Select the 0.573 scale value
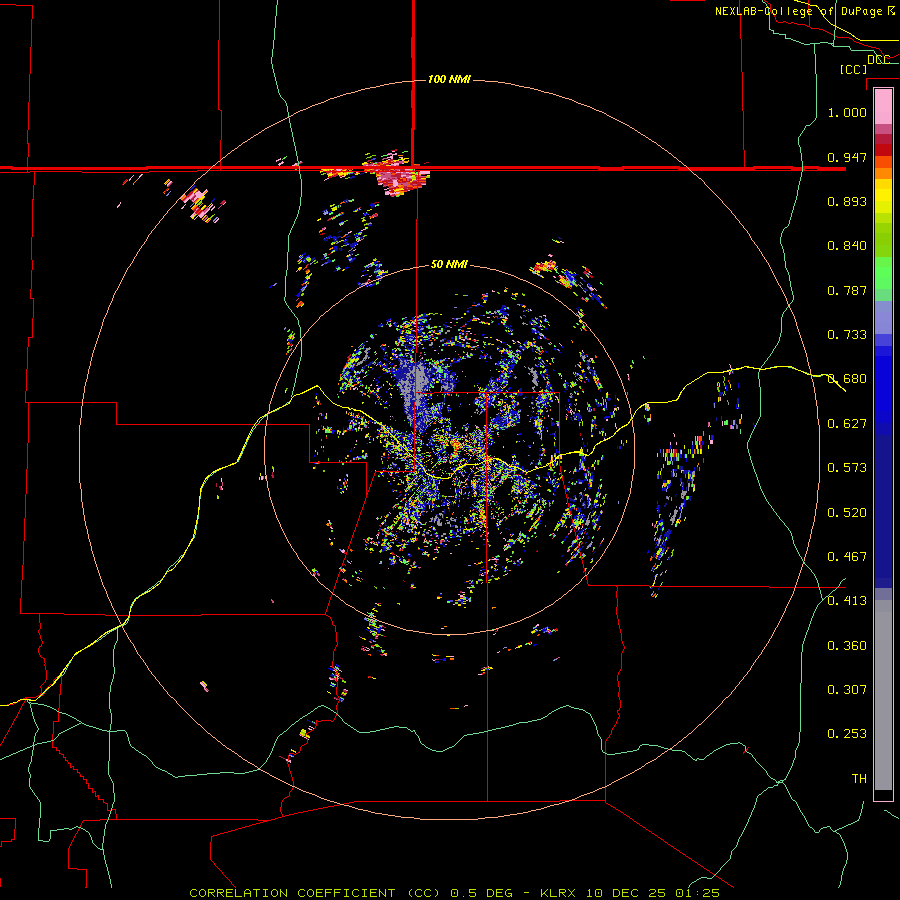 coord(847,468)
